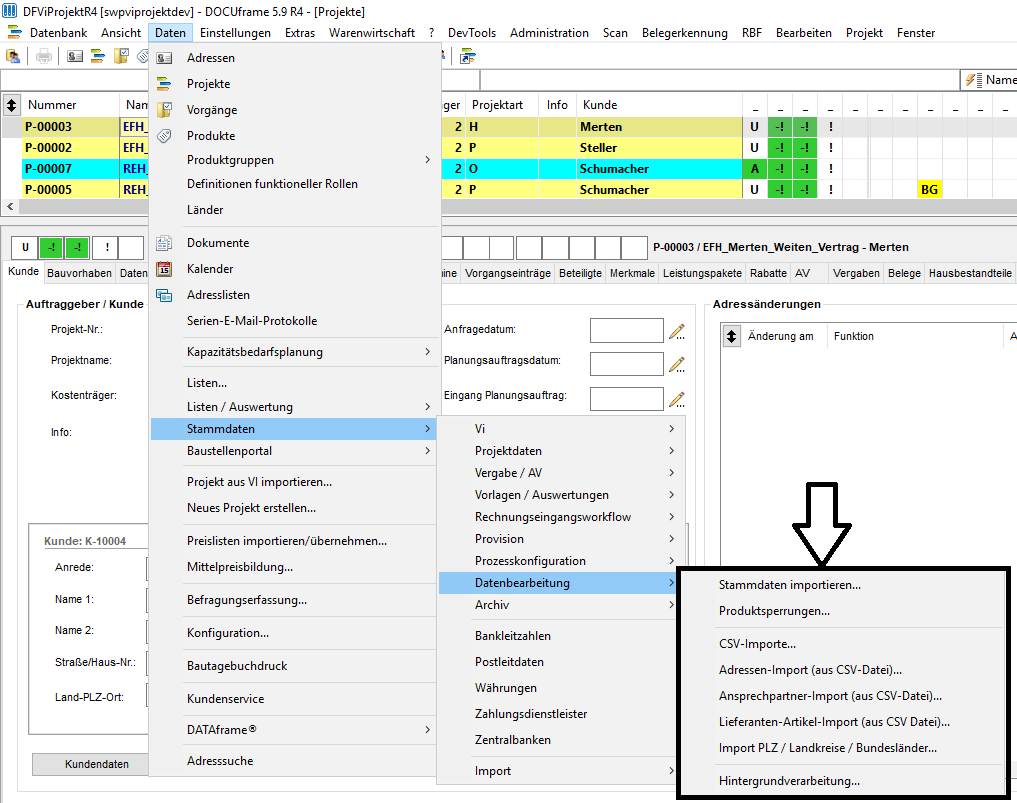The image size is (1017, 803).
Task: Click the Eingang Planungsauftrag input field
Action: pos(627,399)
